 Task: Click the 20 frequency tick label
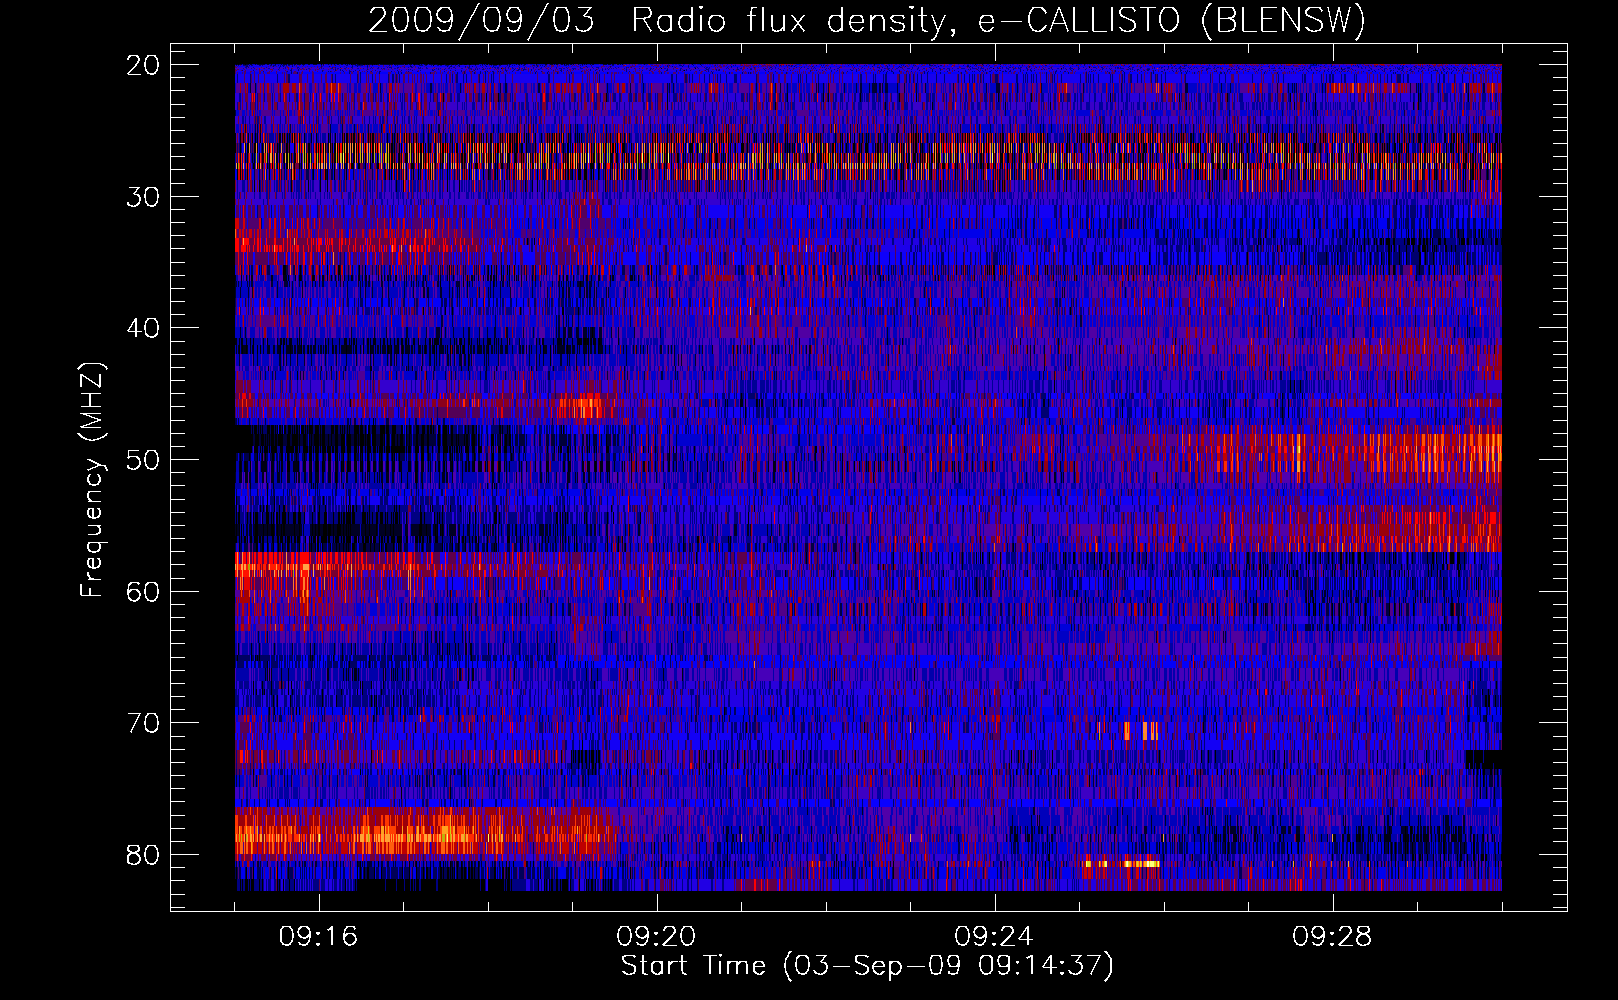pos(144,65)
